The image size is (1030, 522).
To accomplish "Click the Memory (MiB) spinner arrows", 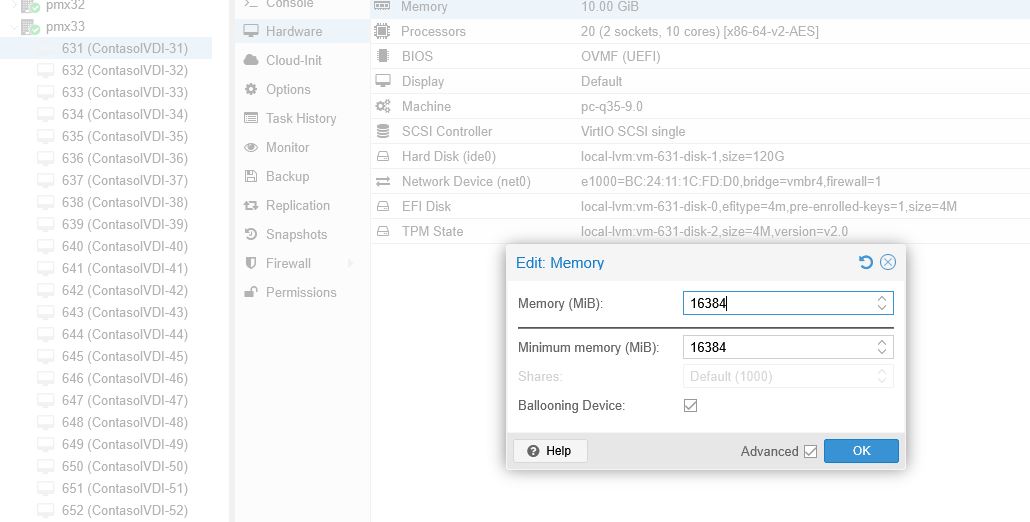I will click(x=882, y=303).
